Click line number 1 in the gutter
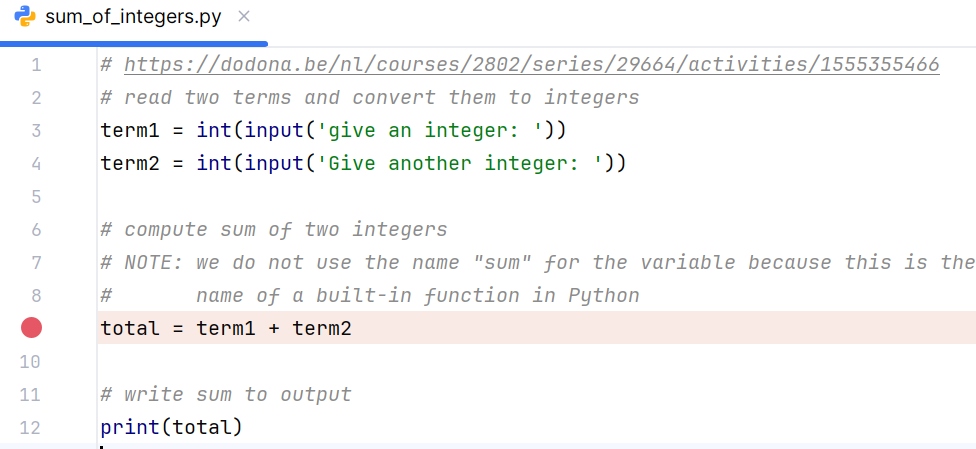 click(36, 65)
